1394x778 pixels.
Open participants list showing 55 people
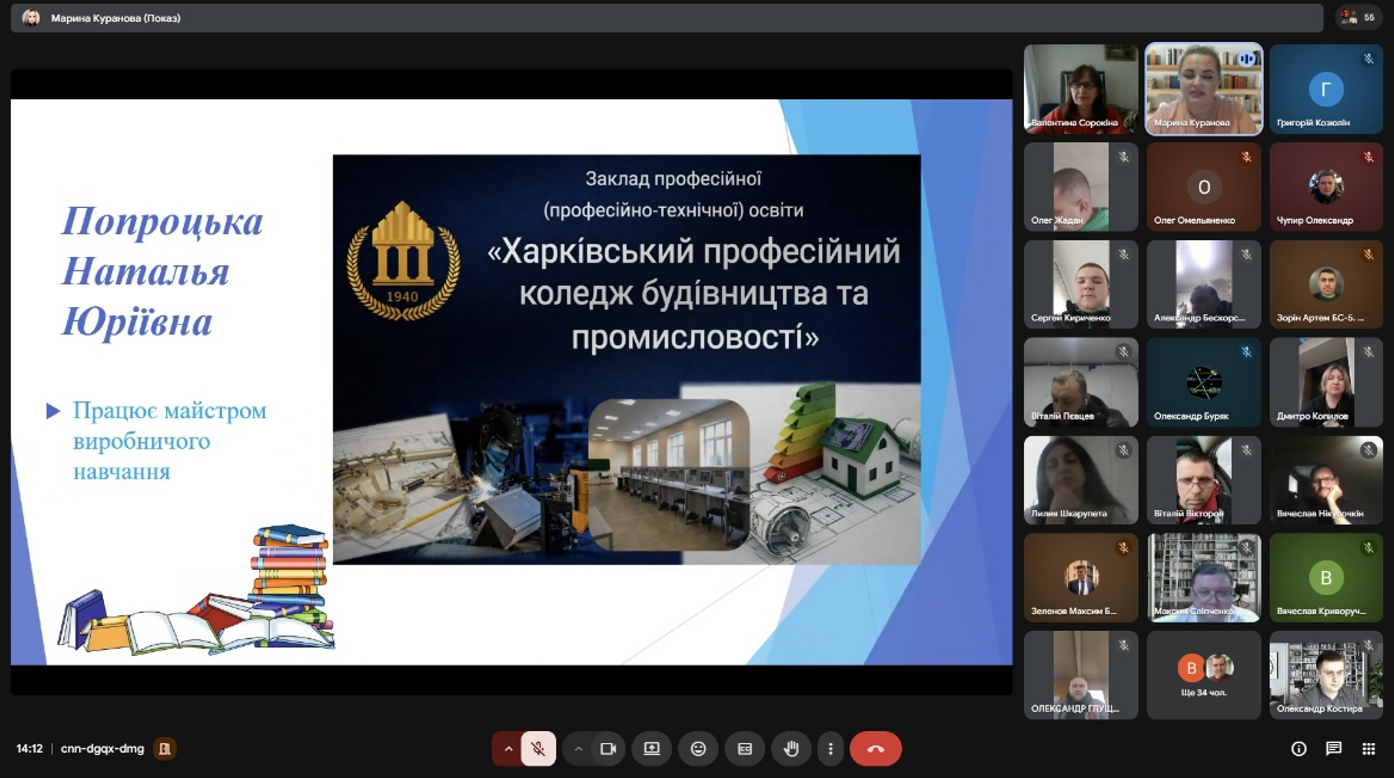click(x=1358, y=17)
